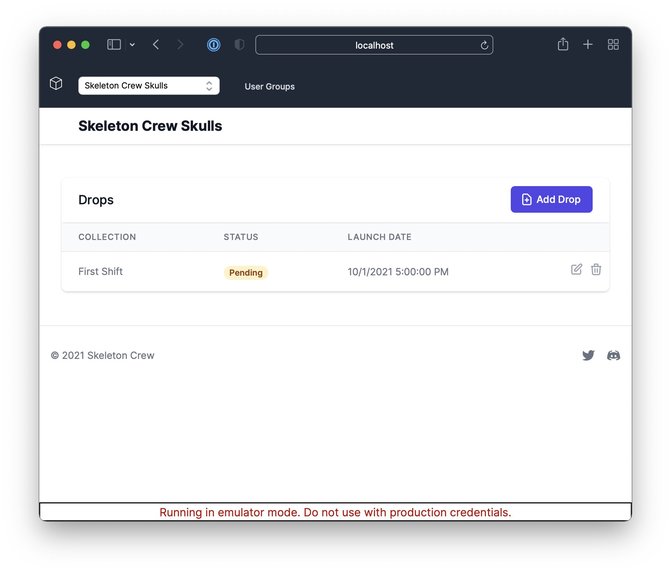Viewport: 671px width, 573px height.
Task: Reload the current page
Action: pyautogui.click(x=484, y=45)
